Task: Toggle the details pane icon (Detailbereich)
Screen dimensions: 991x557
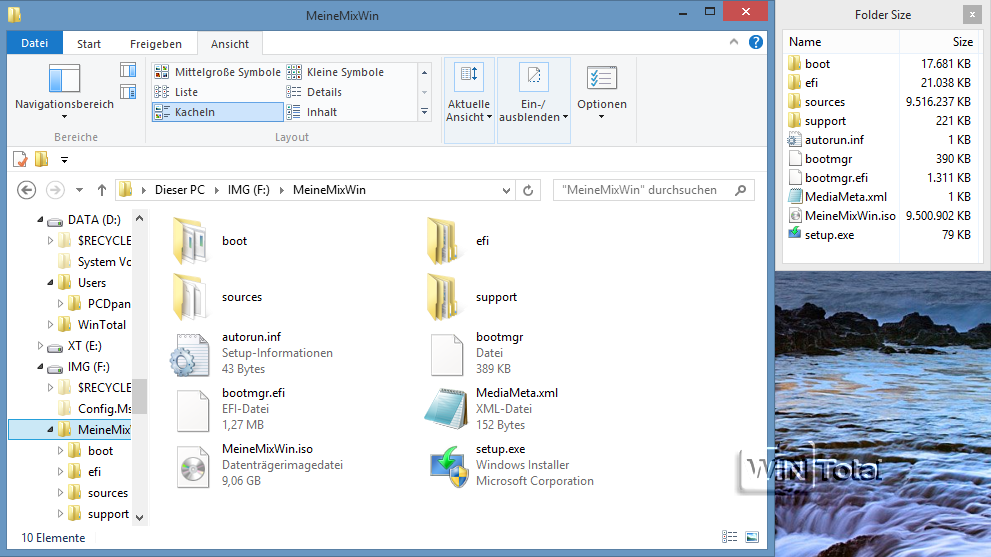Action: coord(128,92)
